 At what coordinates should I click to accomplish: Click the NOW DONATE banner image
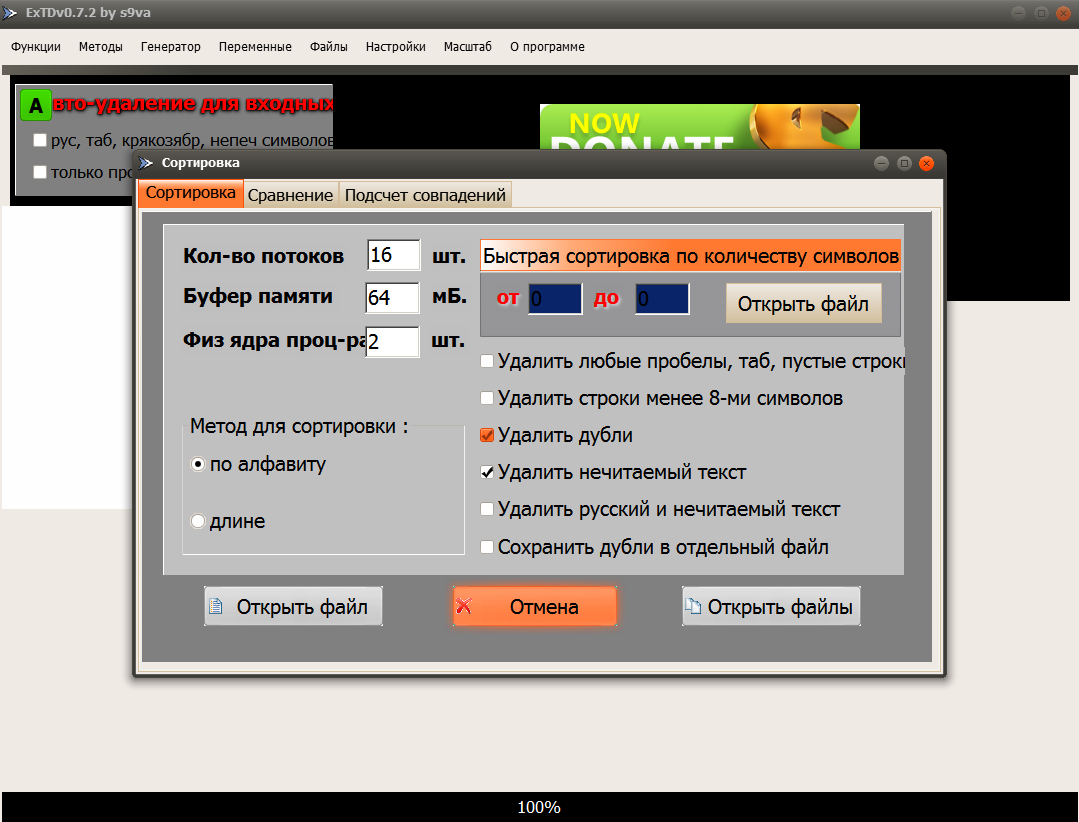[699, 127]
